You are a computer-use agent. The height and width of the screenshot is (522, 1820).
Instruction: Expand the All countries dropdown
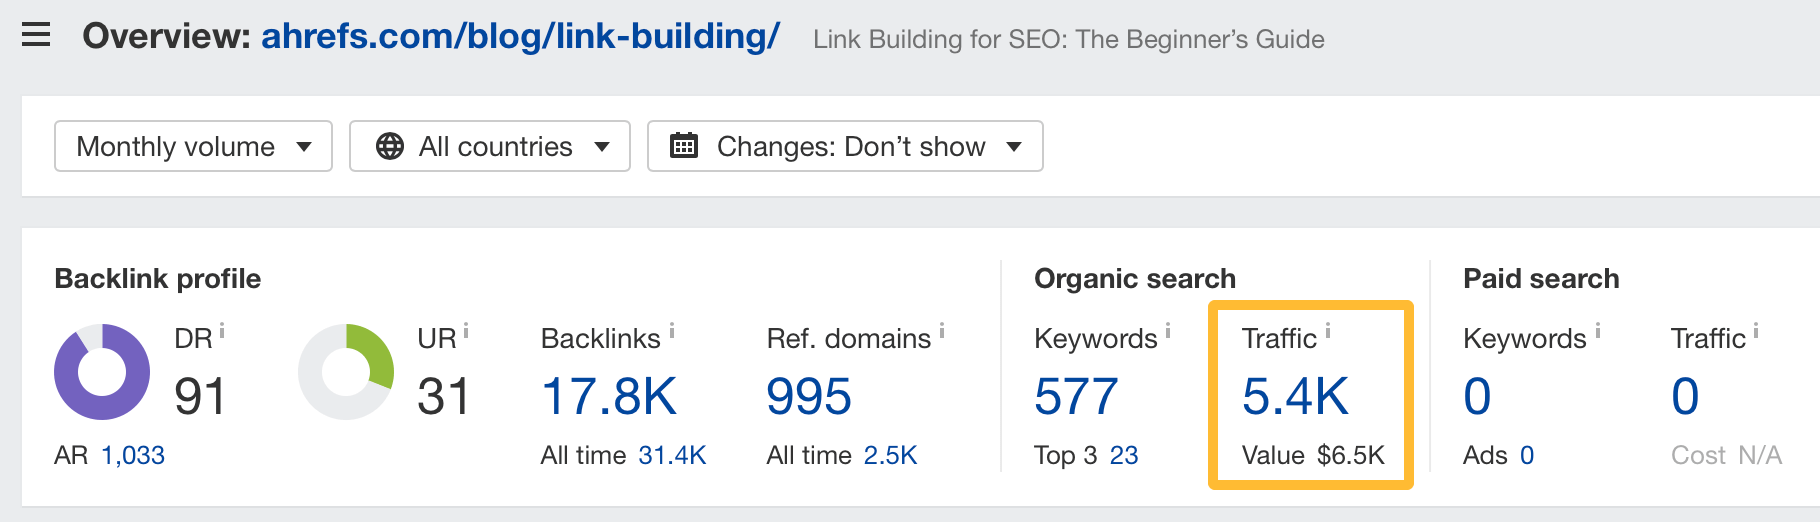coord(489,146)
